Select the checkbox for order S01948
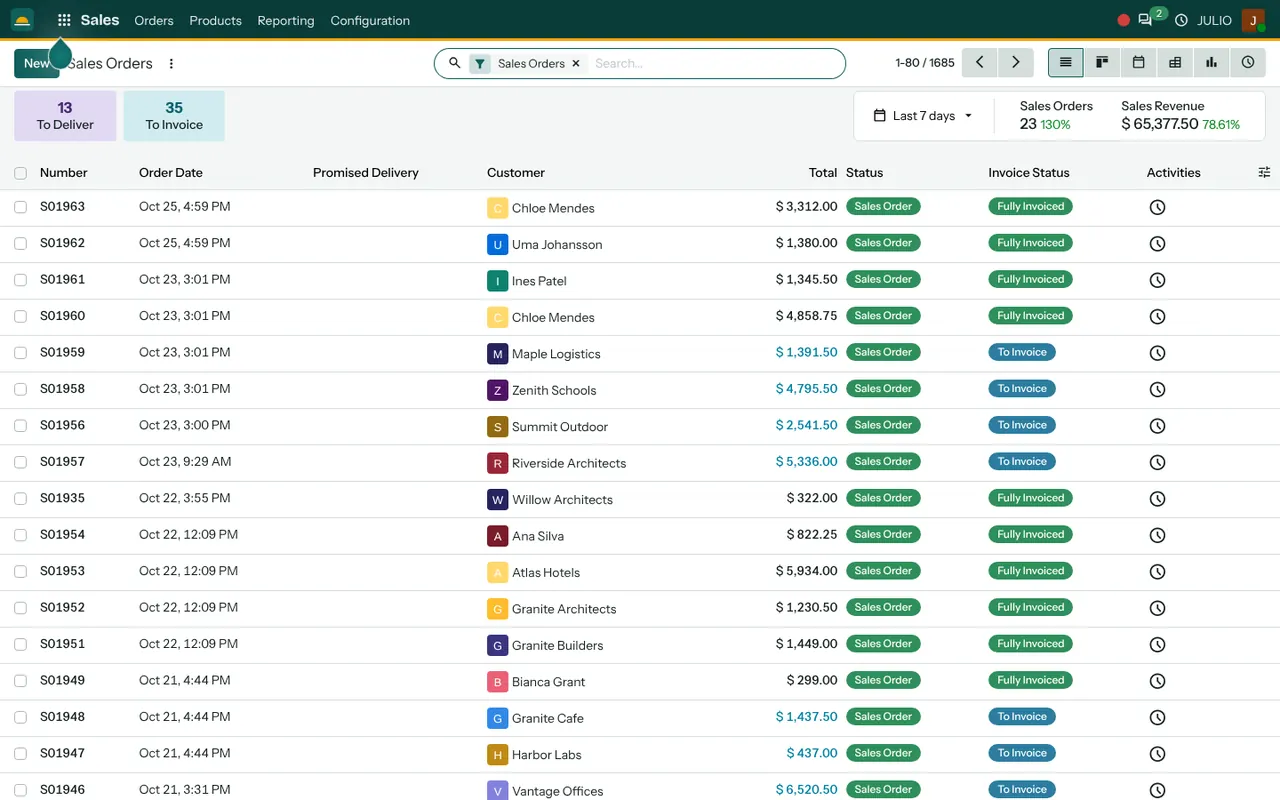The width and height of the screenshot is (1280, 800). coord(20,717)
